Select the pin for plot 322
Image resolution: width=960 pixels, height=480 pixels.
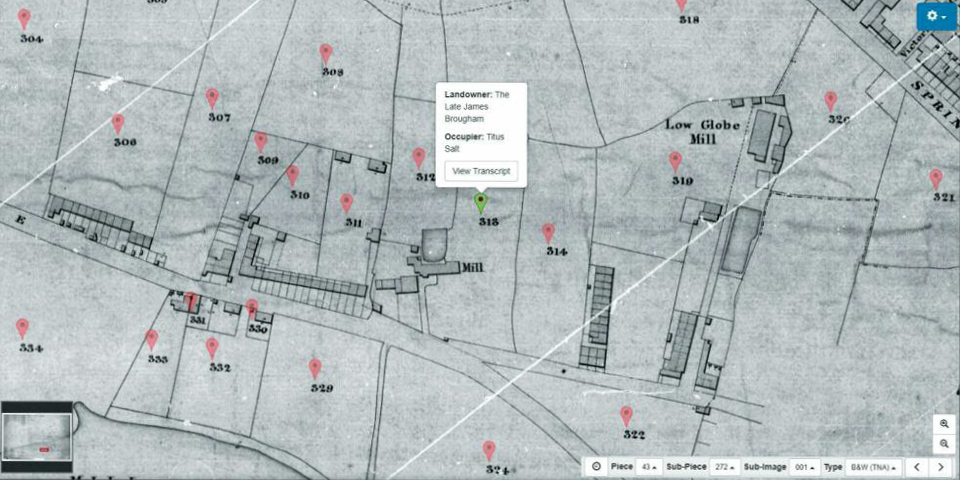tap(626, 415)
